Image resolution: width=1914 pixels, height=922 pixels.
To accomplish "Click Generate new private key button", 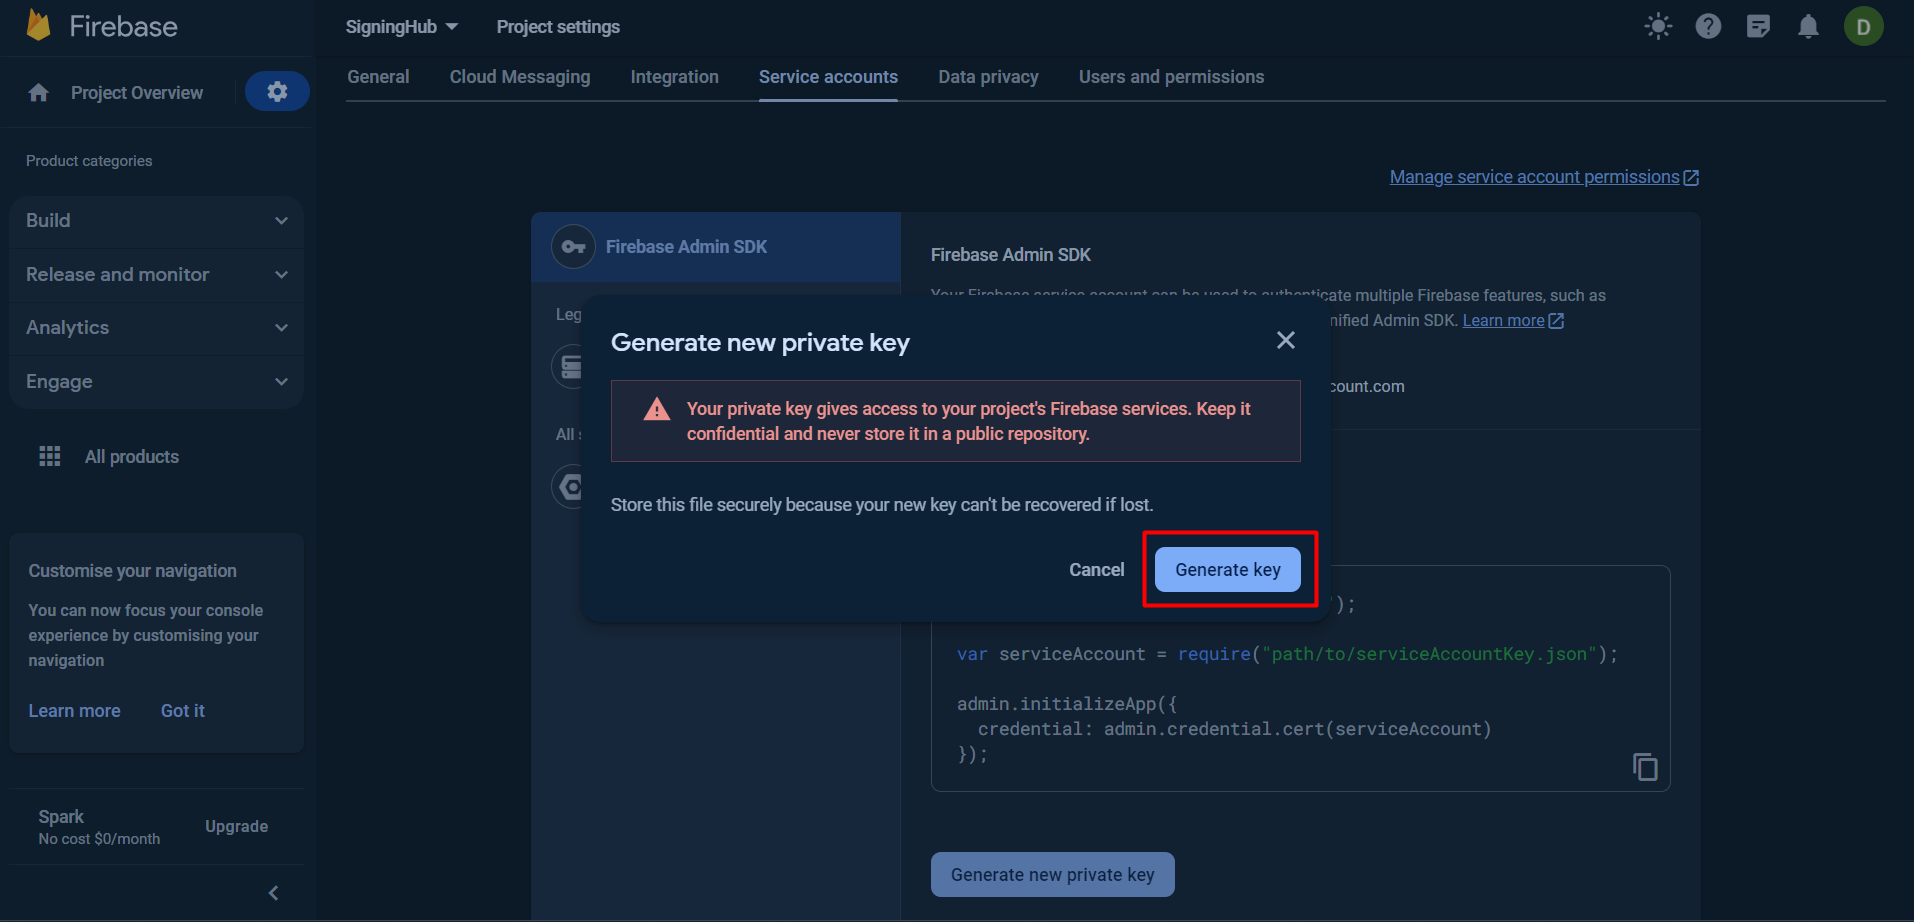I will click(1053, 875).
